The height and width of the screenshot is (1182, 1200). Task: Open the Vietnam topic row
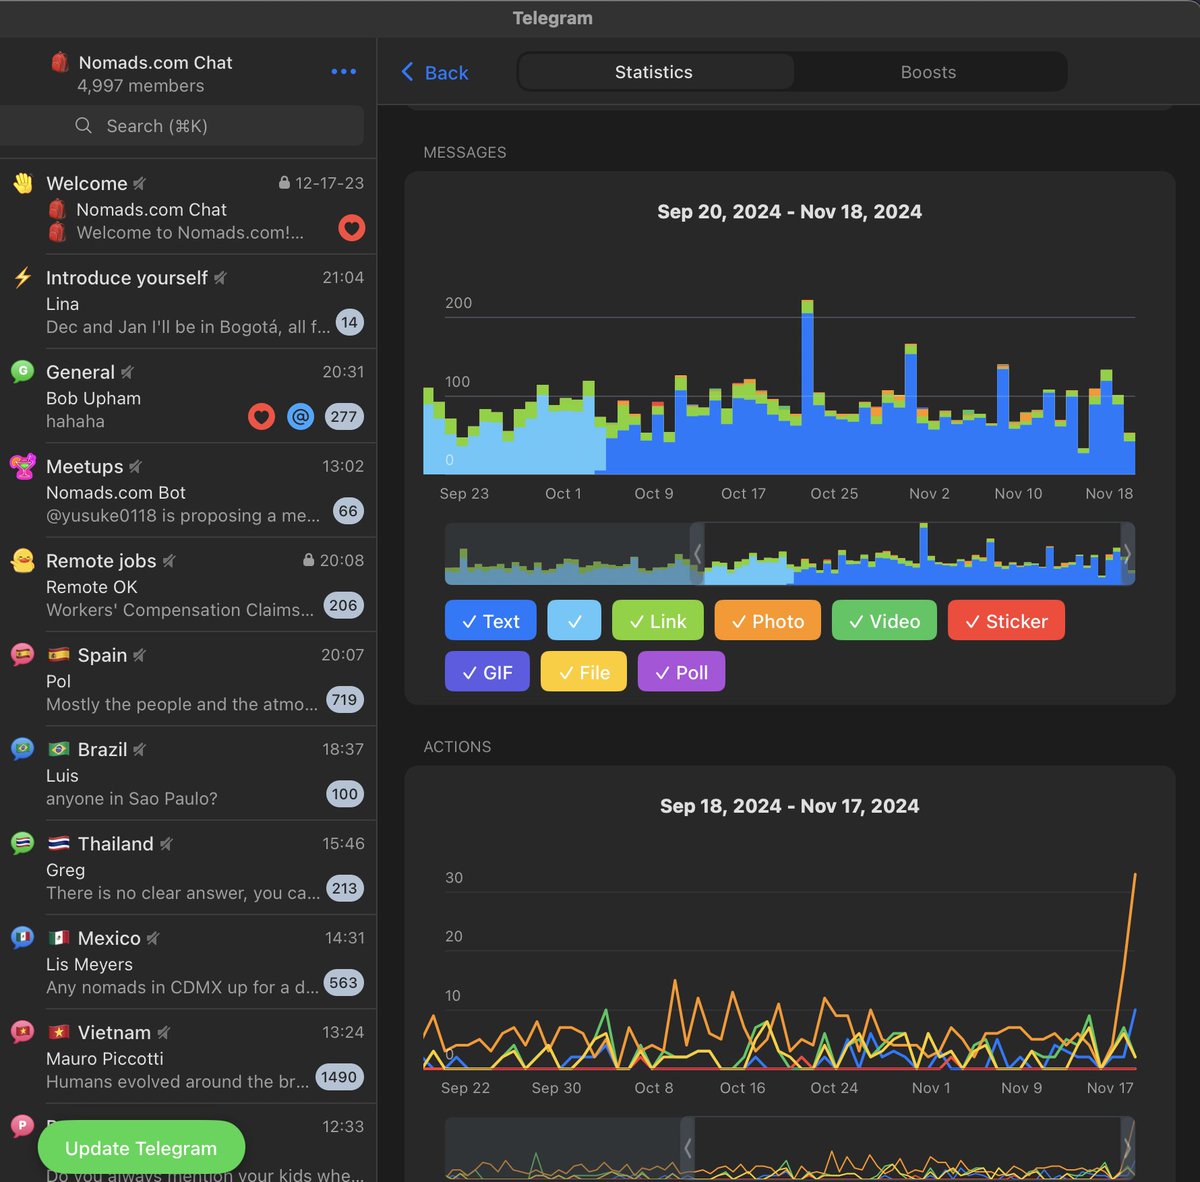[188, 1056]
